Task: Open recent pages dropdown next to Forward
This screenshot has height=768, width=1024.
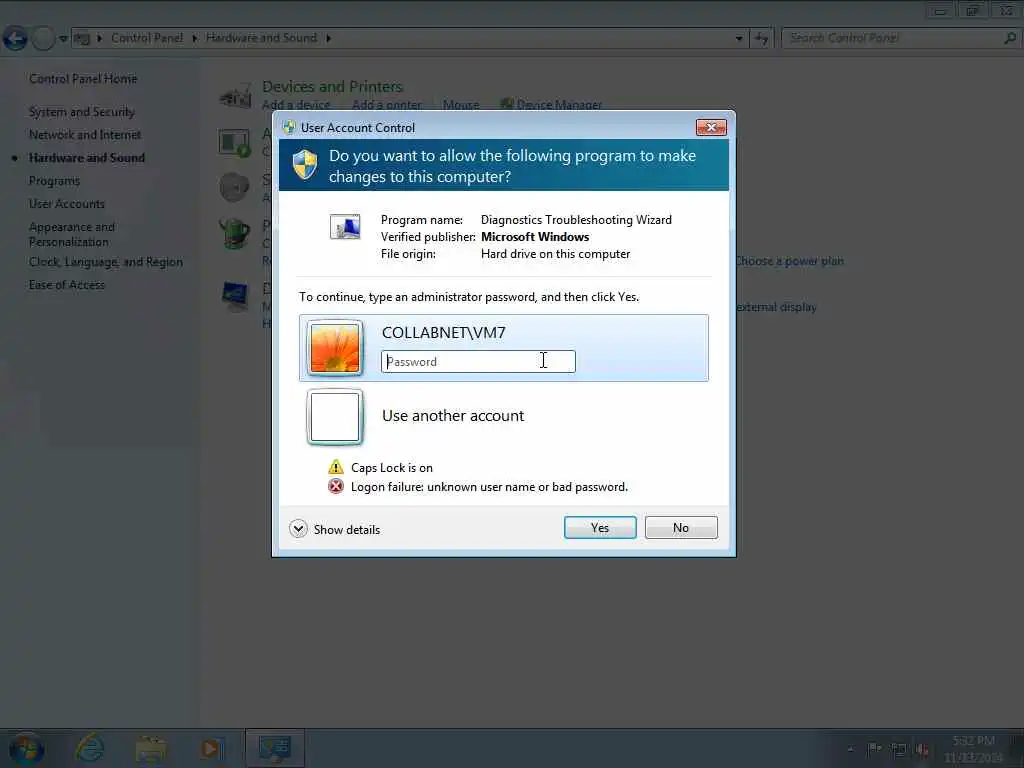Action: pos(63,39)
